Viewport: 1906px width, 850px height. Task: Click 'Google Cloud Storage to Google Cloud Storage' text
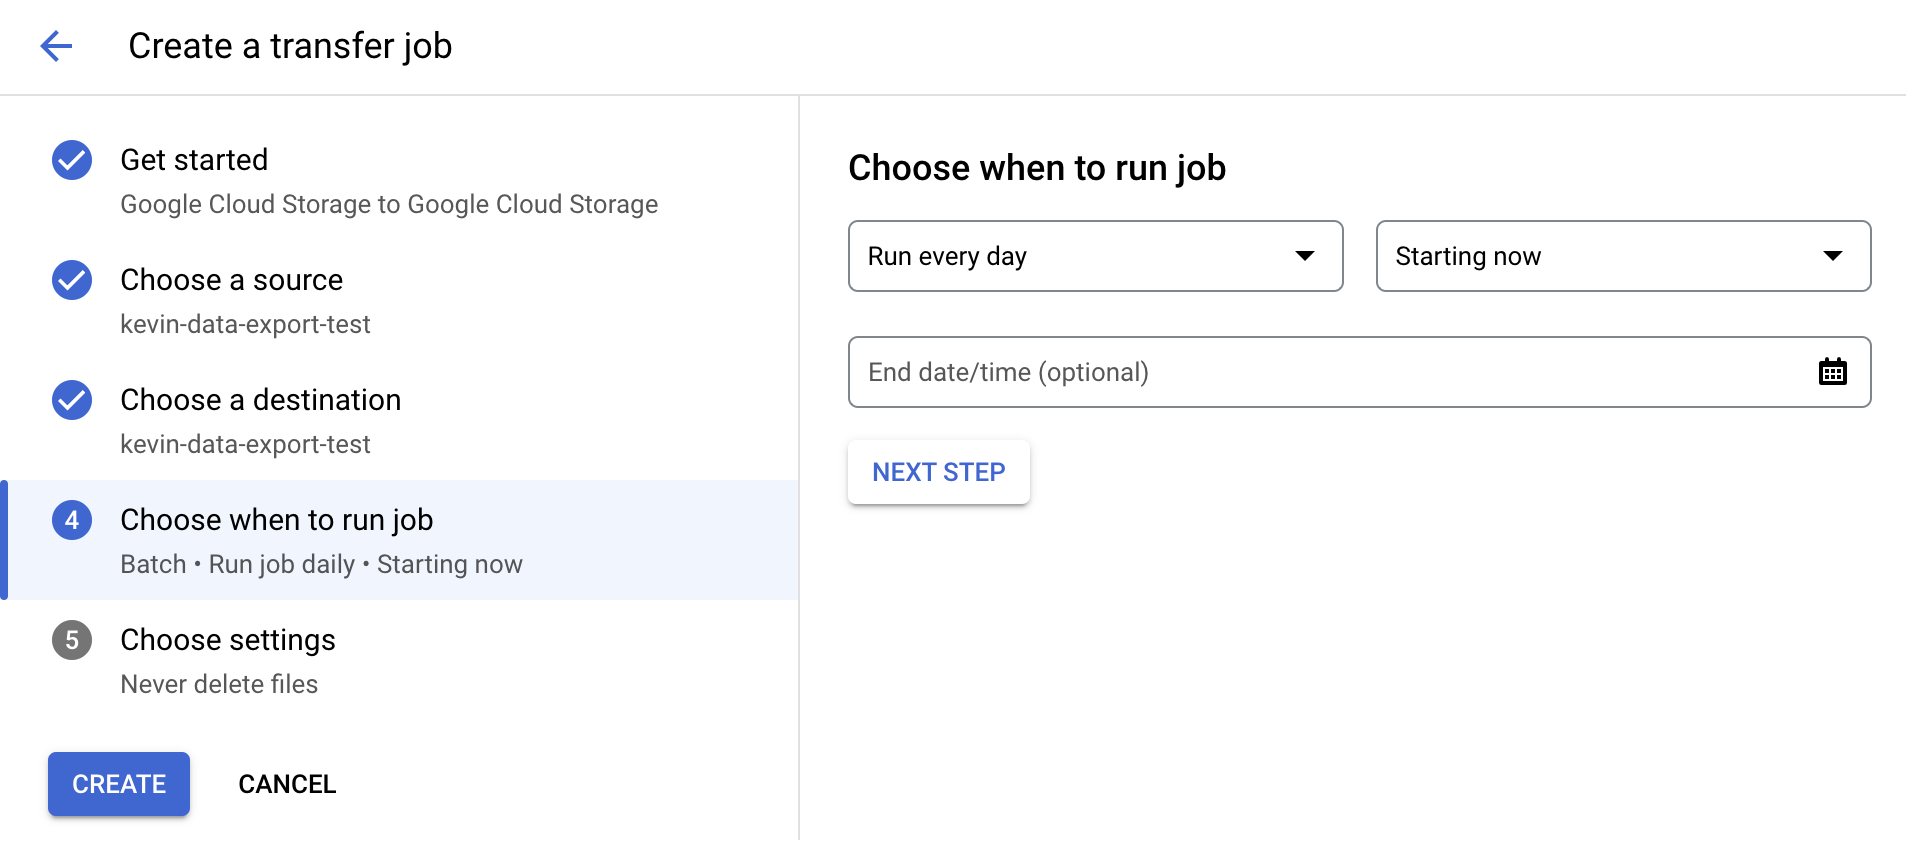point(389,204)
